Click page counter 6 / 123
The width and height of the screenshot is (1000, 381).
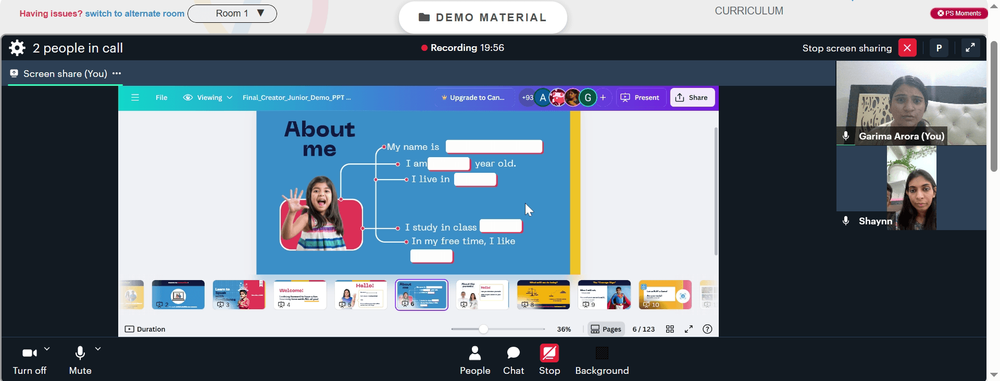click(x=643, y=329)
